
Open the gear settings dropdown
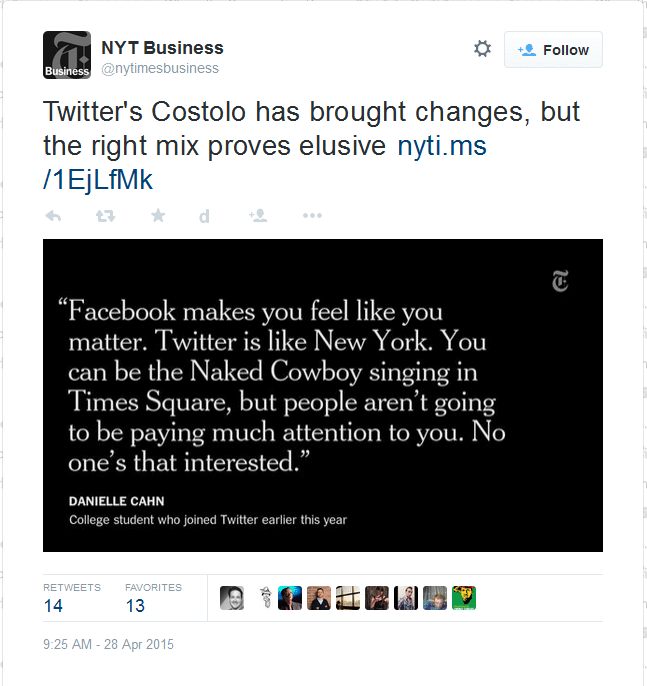tap(482, 49)
